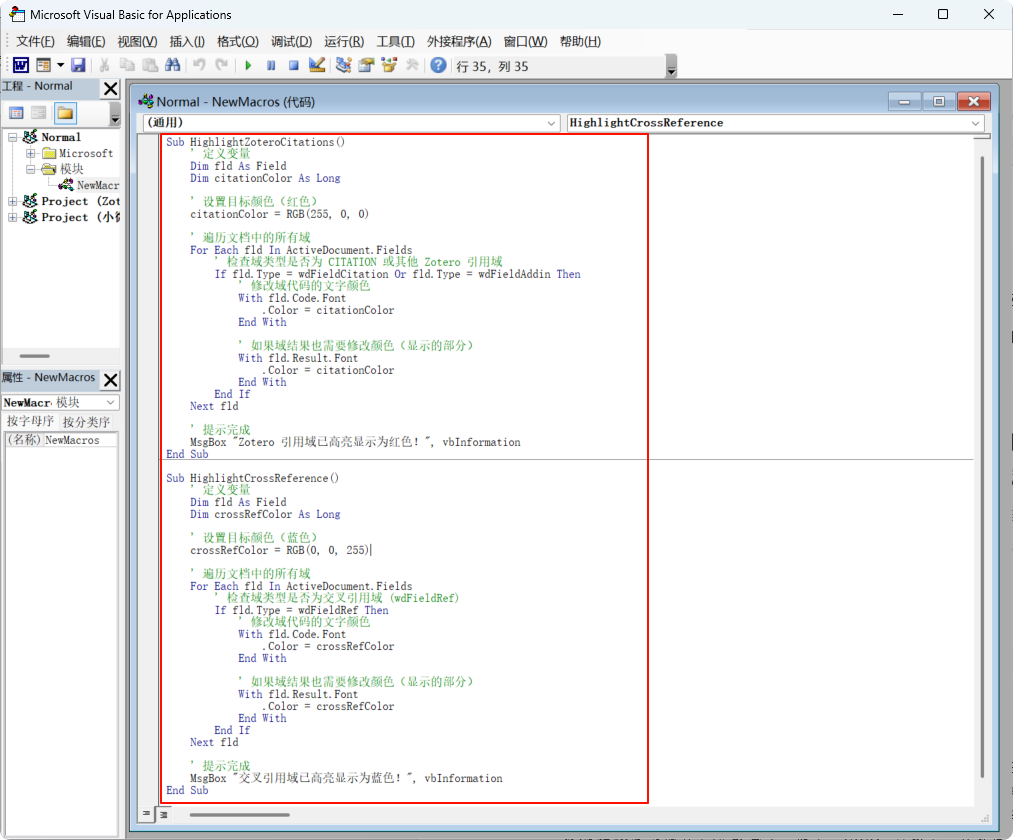Open the 调试(D) menu

(291, 41)
